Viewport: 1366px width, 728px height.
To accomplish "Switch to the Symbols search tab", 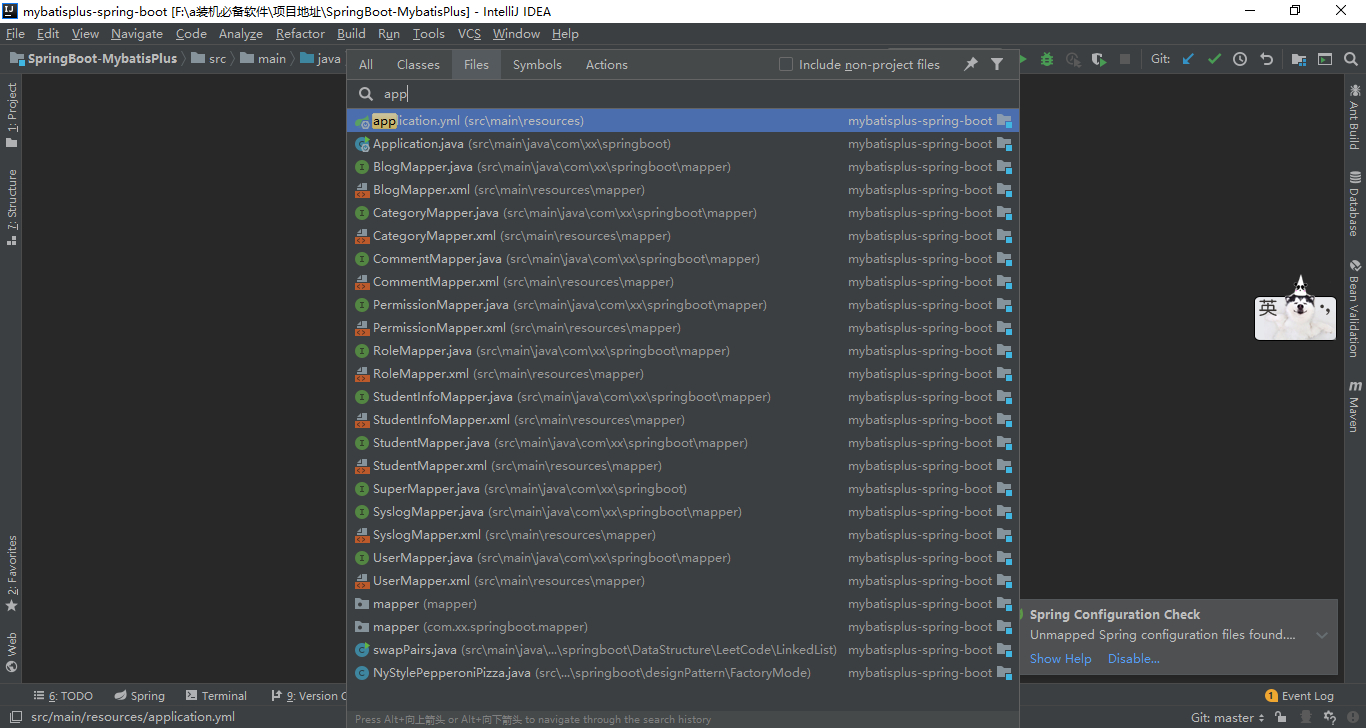I will click(x=537, y=64).
